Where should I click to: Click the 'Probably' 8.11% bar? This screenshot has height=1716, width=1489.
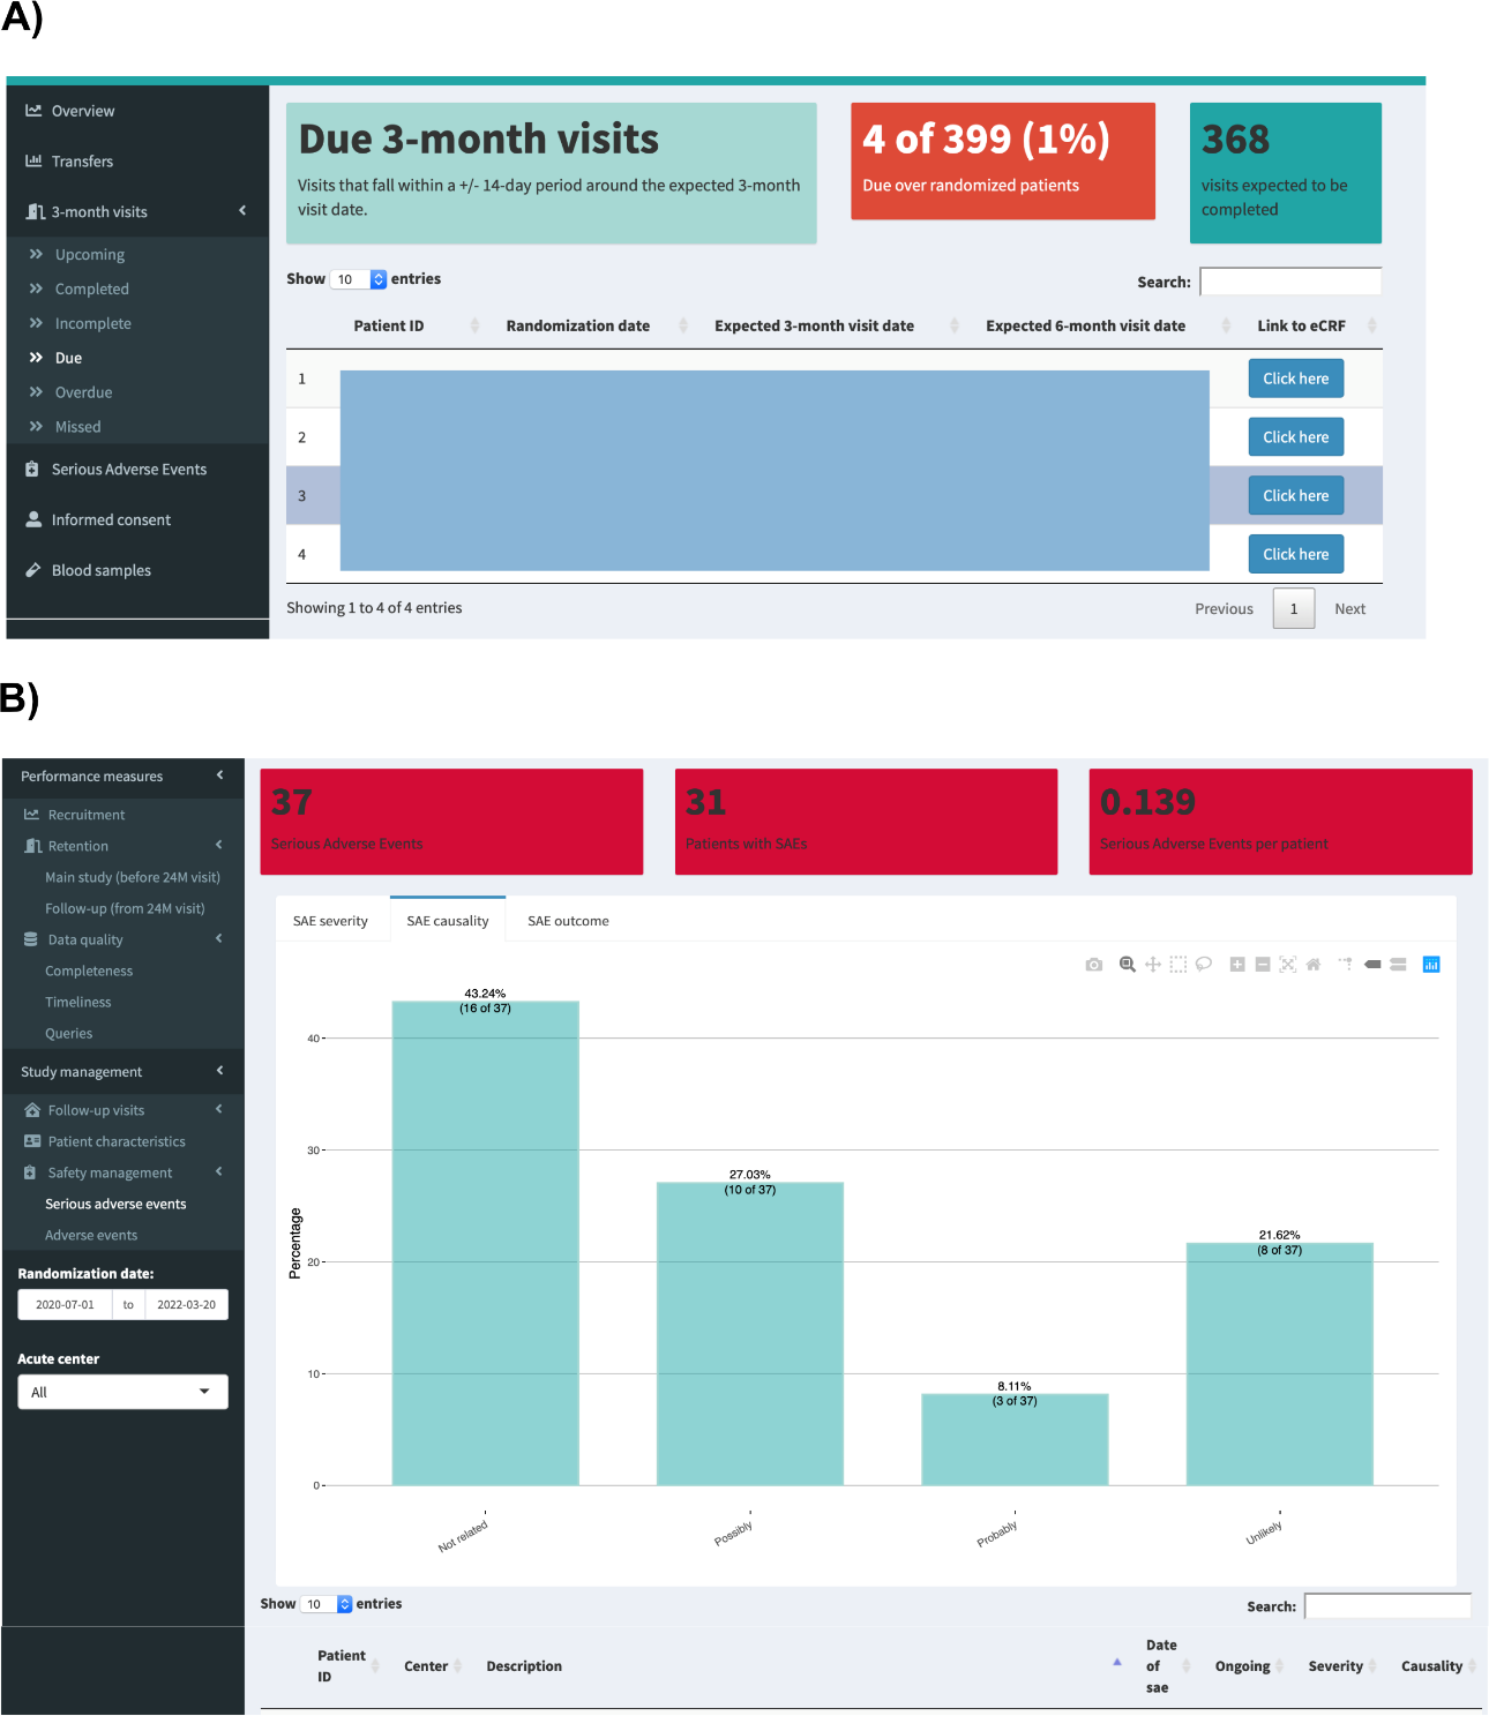coord(1015,1439)
